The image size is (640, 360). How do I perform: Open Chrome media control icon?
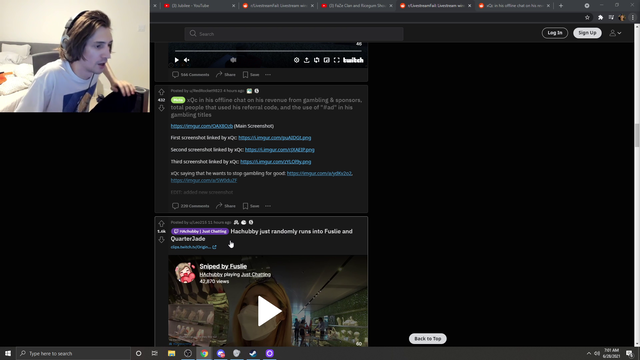[611, 18]
